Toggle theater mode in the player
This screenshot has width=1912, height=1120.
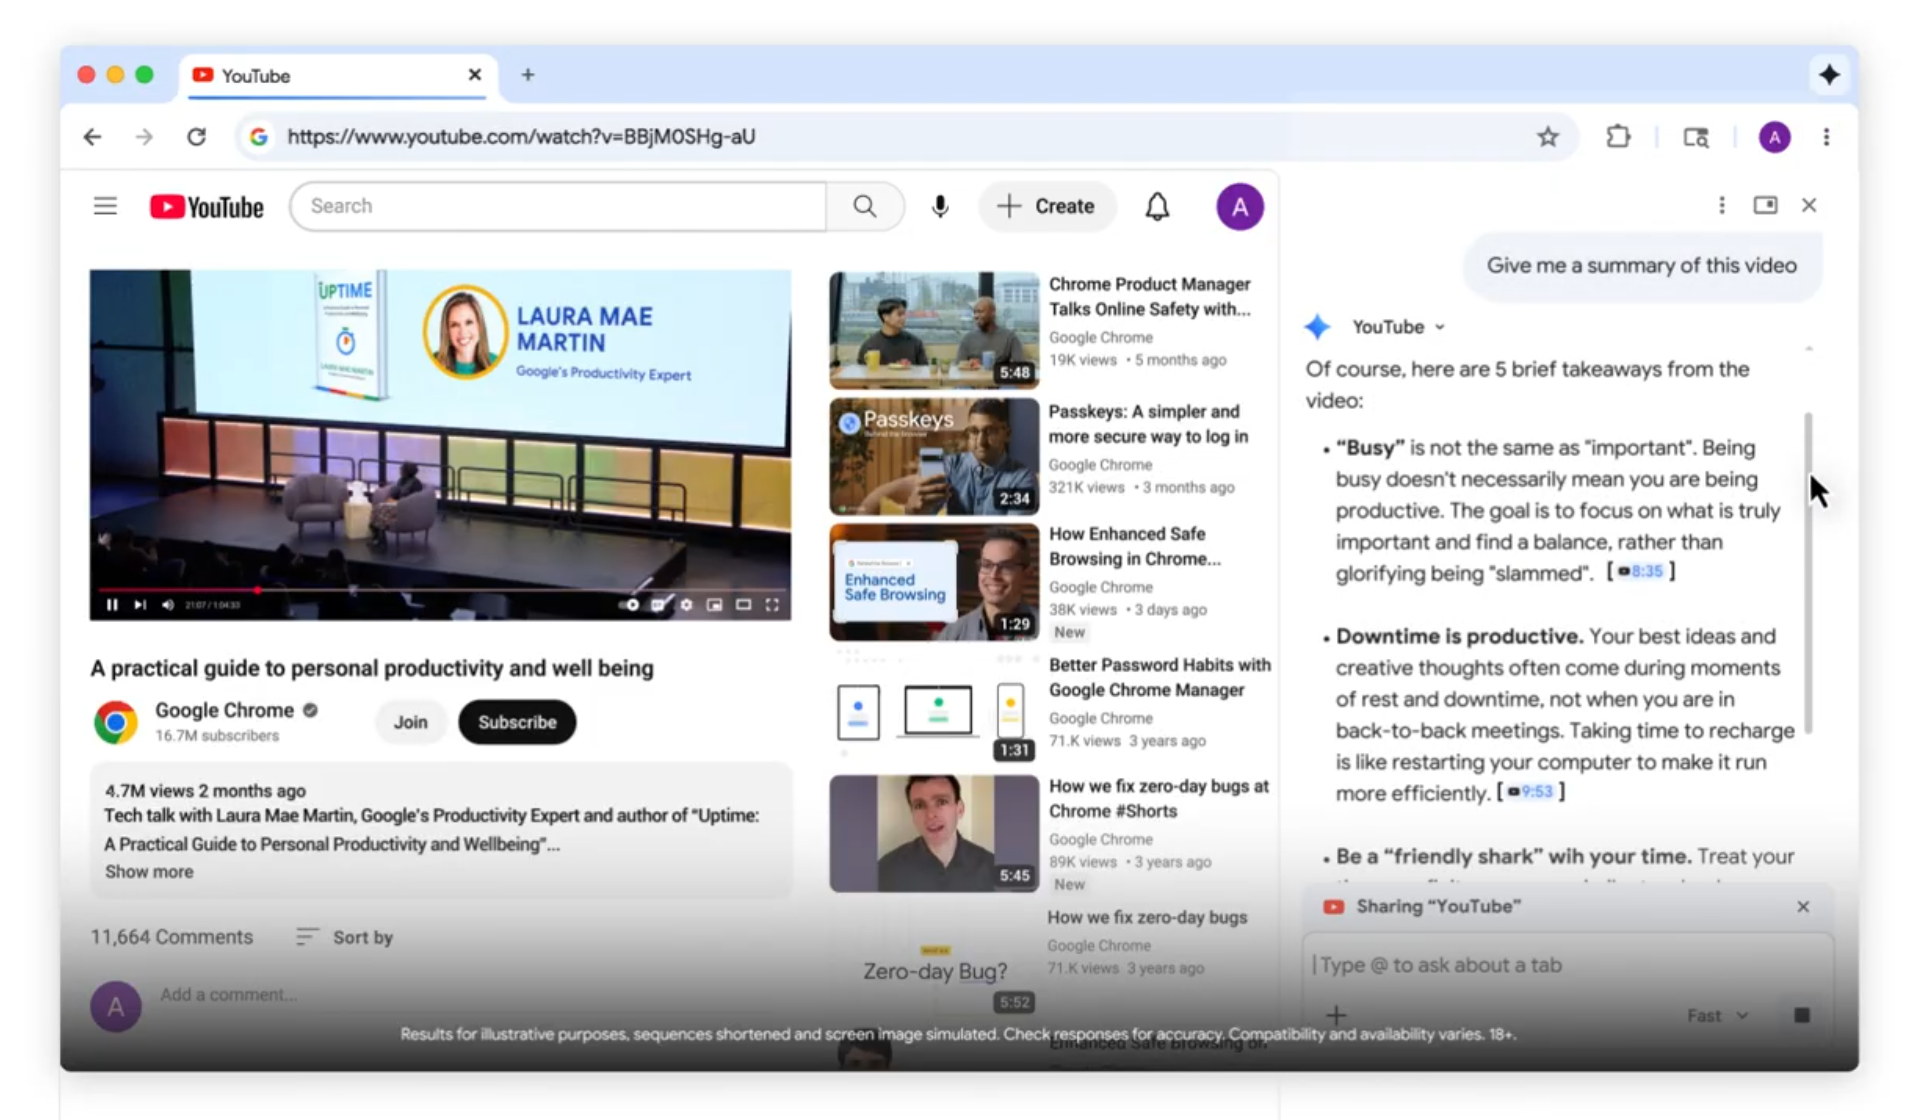[742, 605]
